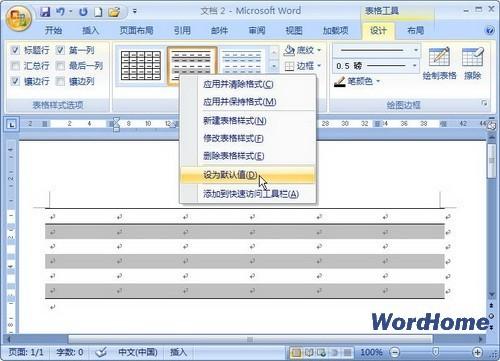Choose the plain grid table style thumbnail
This screenshot has width=500, height=361.
point(141,65)
